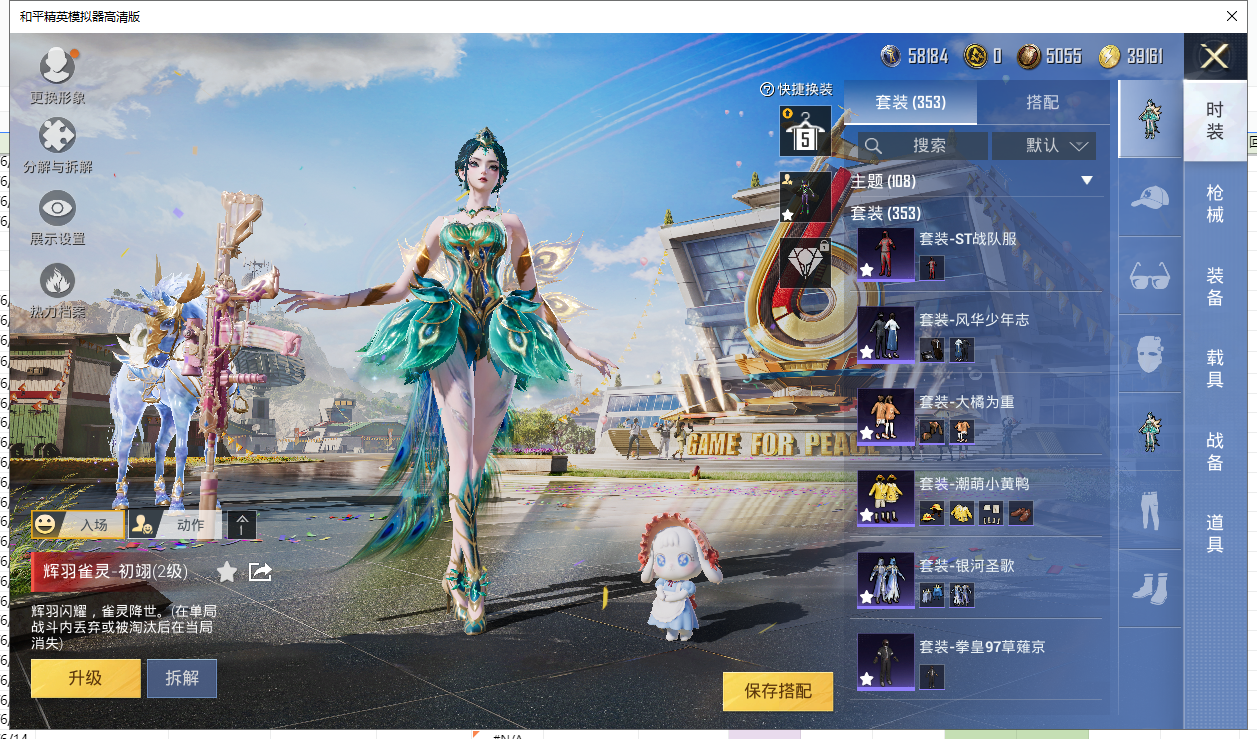Open 展示设置 eye icon
1257x739 pixels.
click(57, 208)
